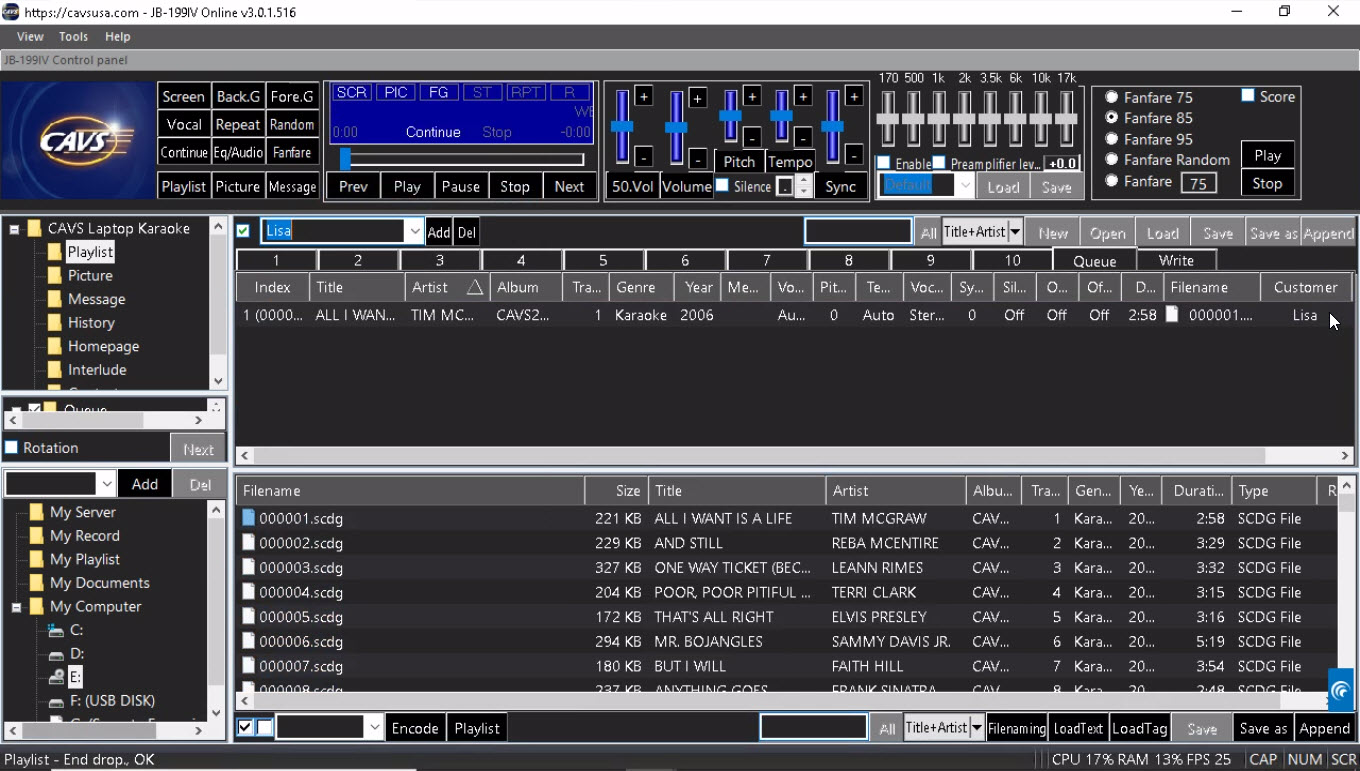The height and width of the screenshot is (771, 1360).
Task: Open the Help menu
Action: pyautogui.click(x=117, y=36)
